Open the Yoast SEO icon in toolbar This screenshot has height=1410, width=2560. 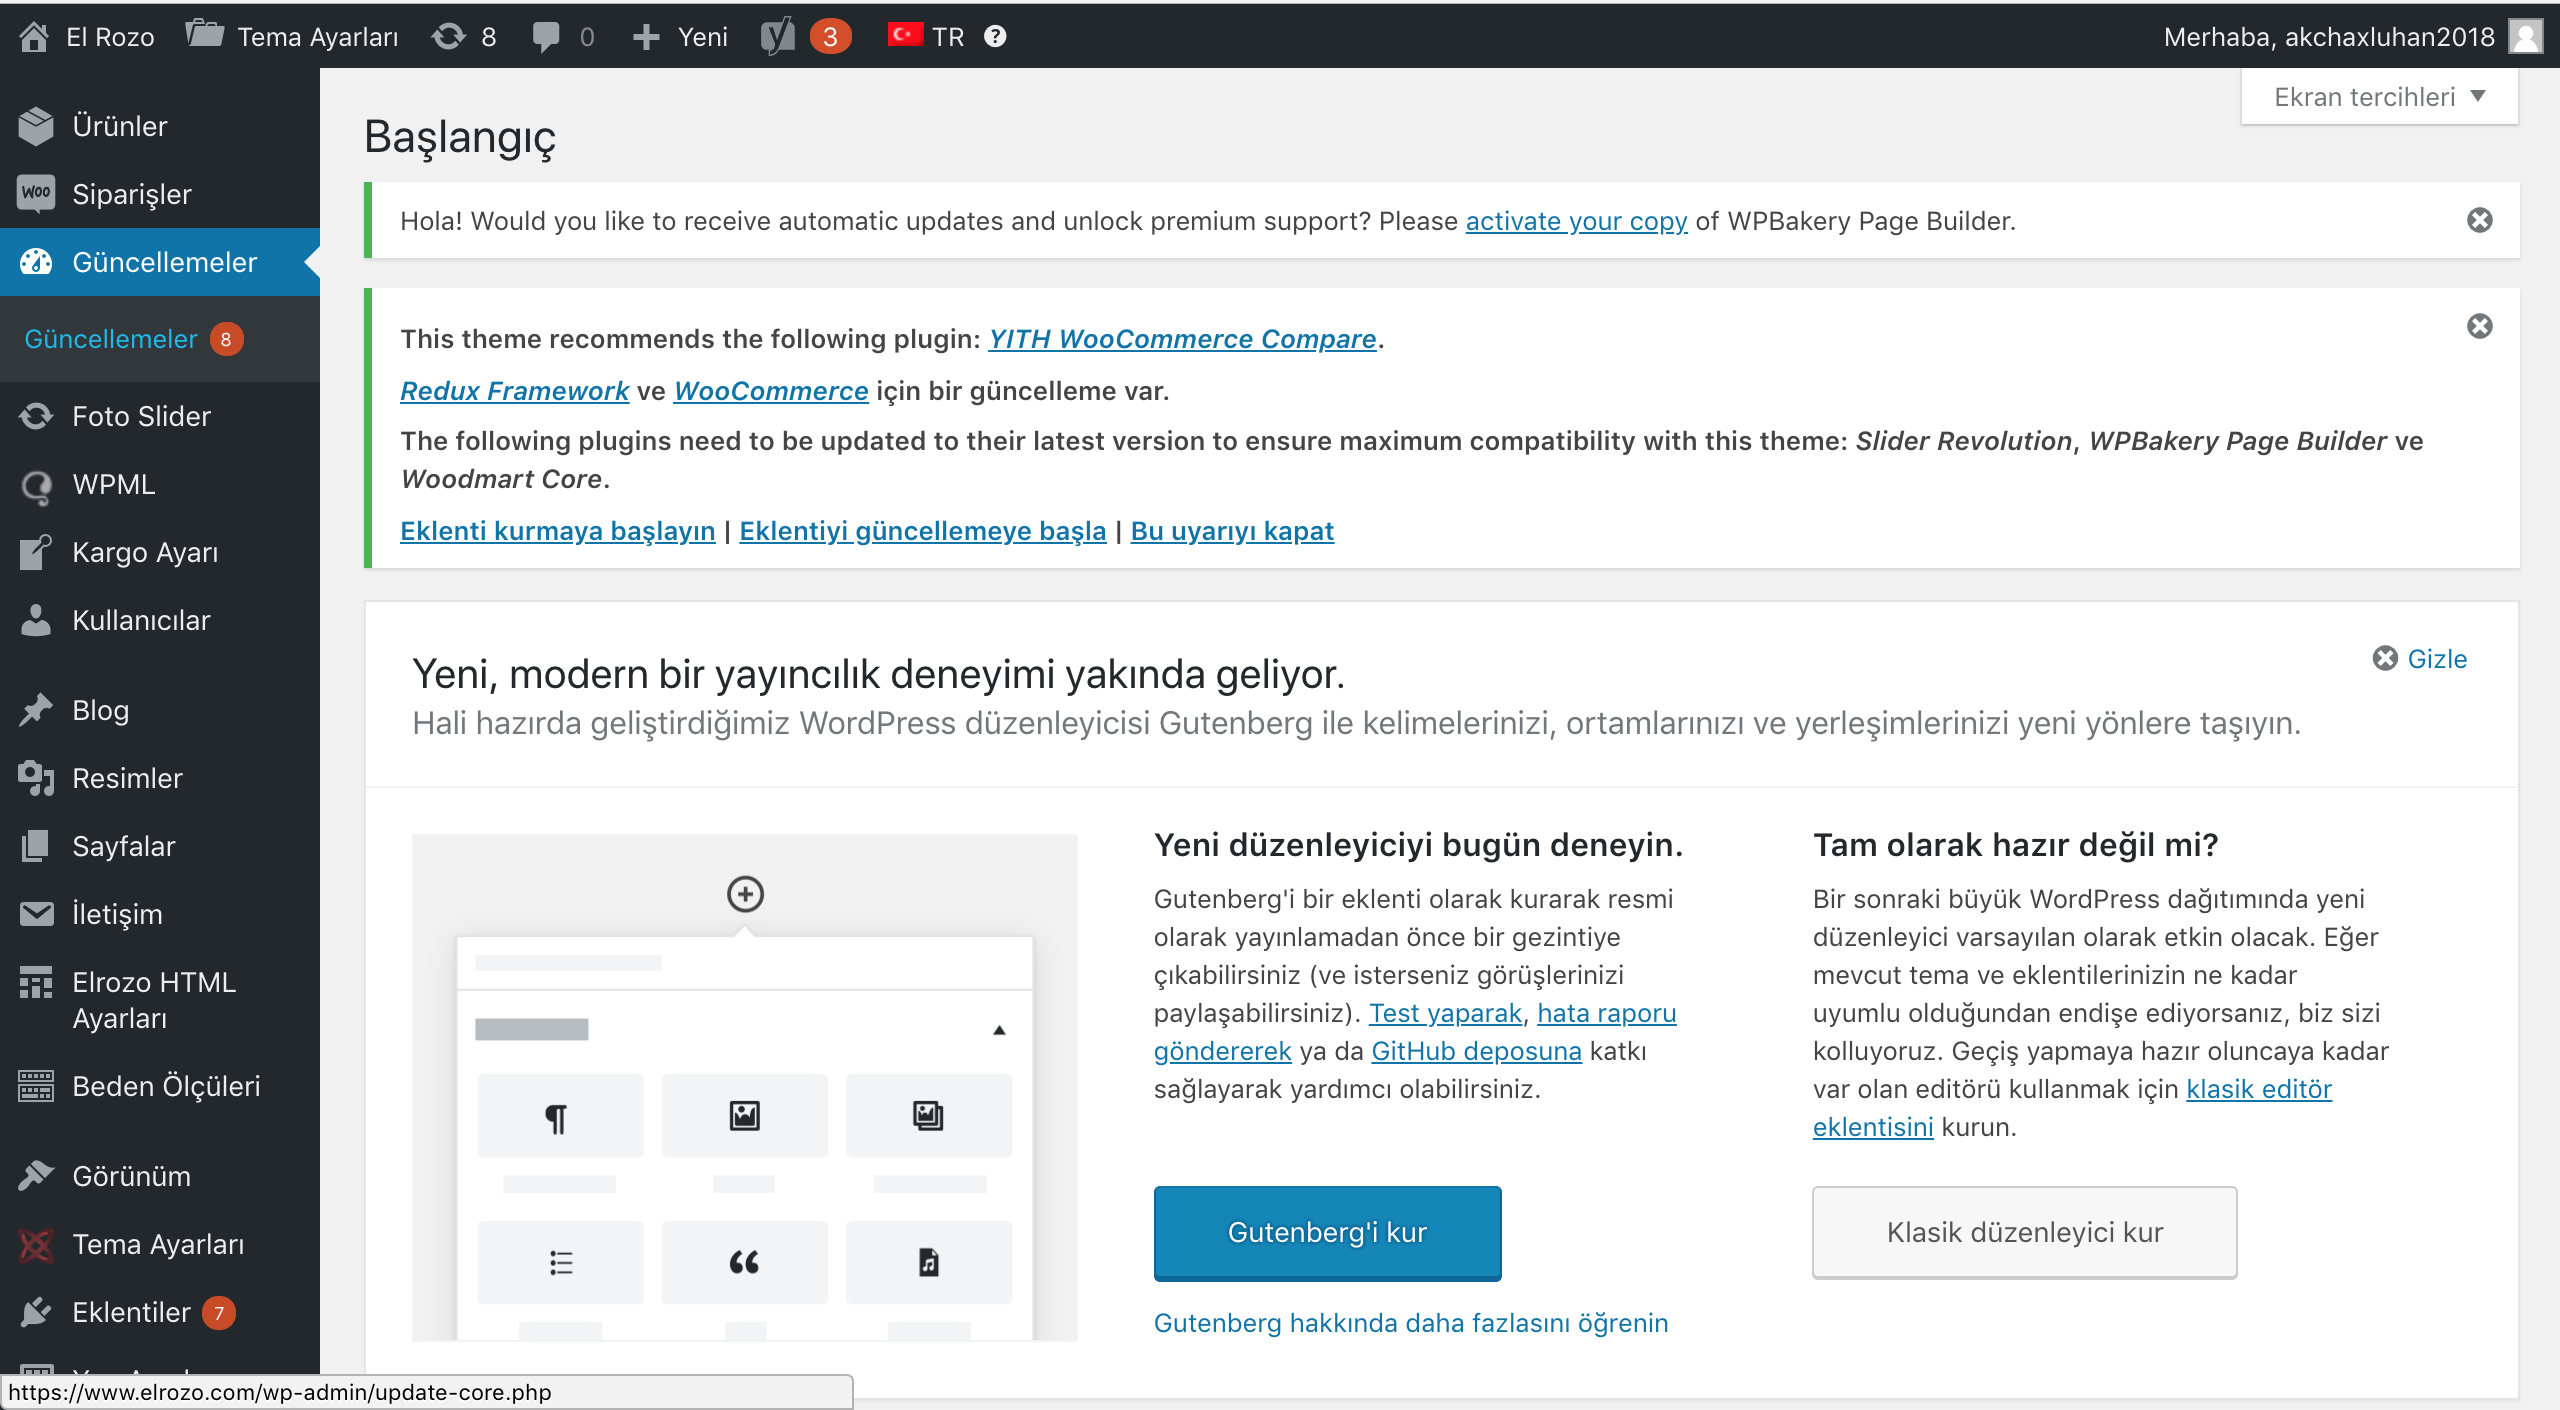(778, 37)
